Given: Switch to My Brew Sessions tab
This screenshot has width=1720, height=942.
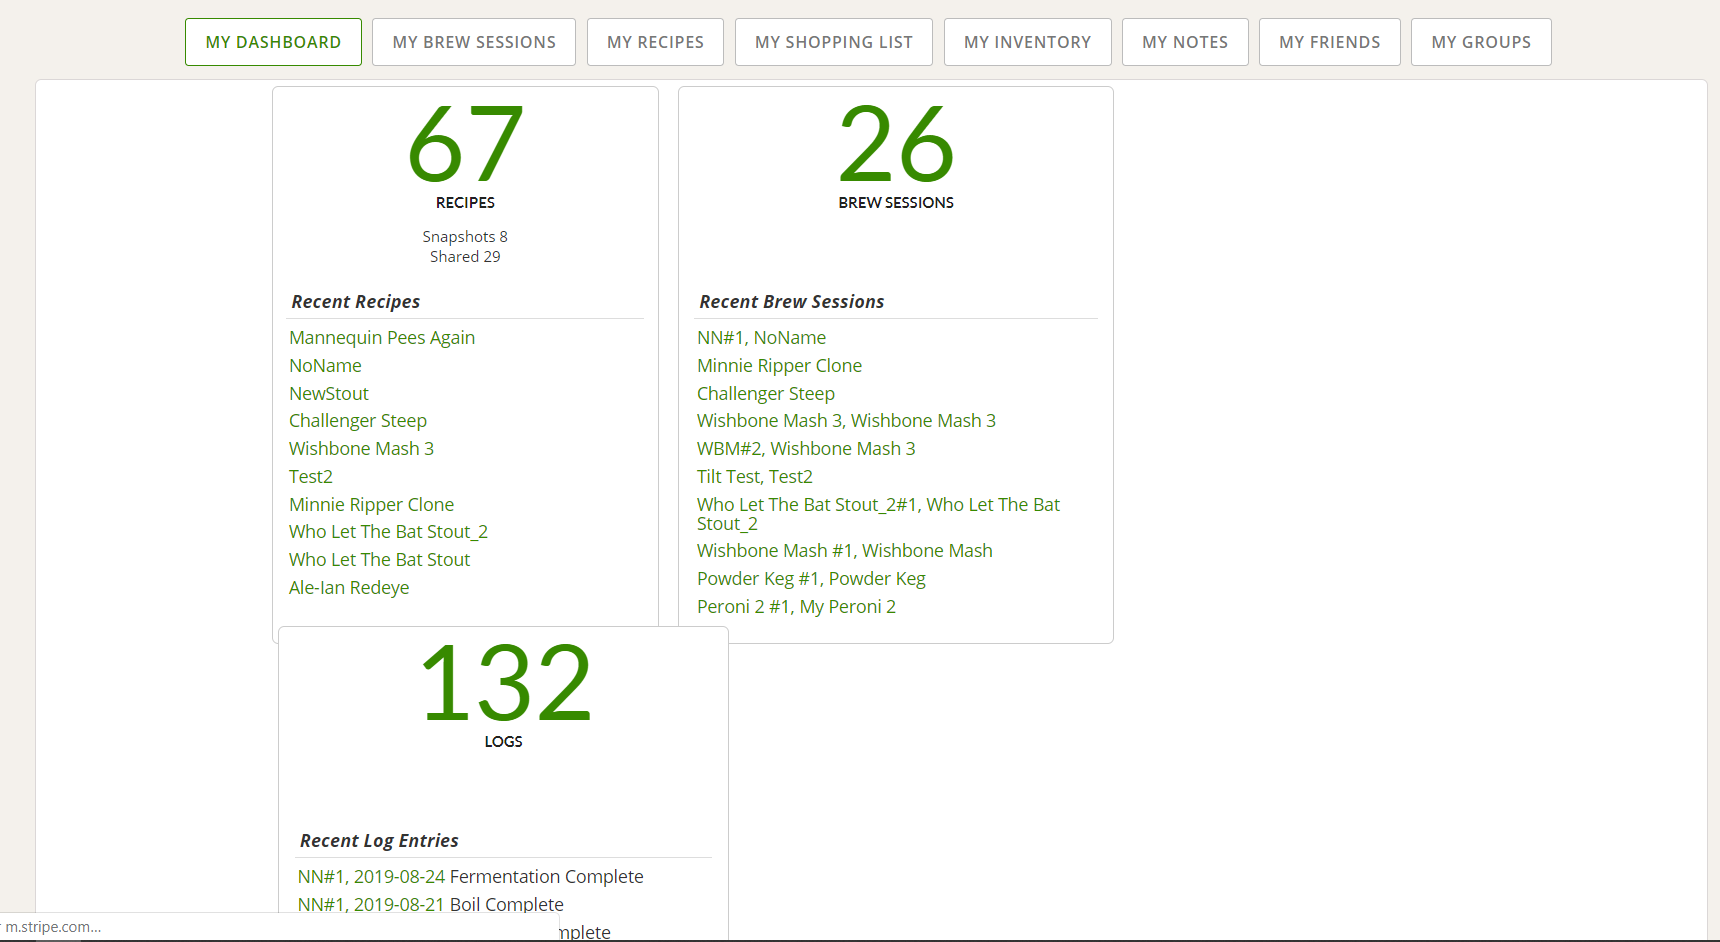Looking at the screenshot, I should [x=474, y=42].
